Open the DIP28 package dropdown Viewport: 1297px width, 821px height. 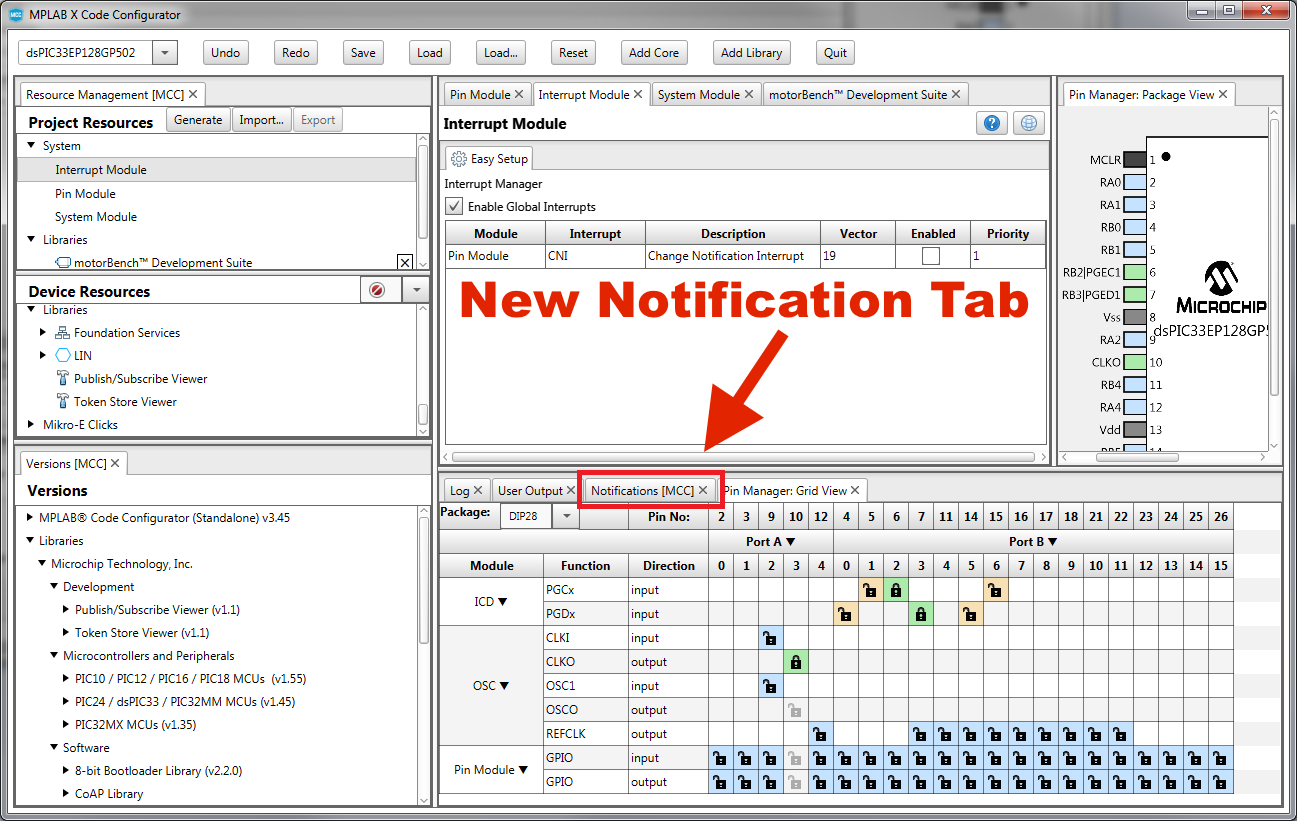point(566,516)
